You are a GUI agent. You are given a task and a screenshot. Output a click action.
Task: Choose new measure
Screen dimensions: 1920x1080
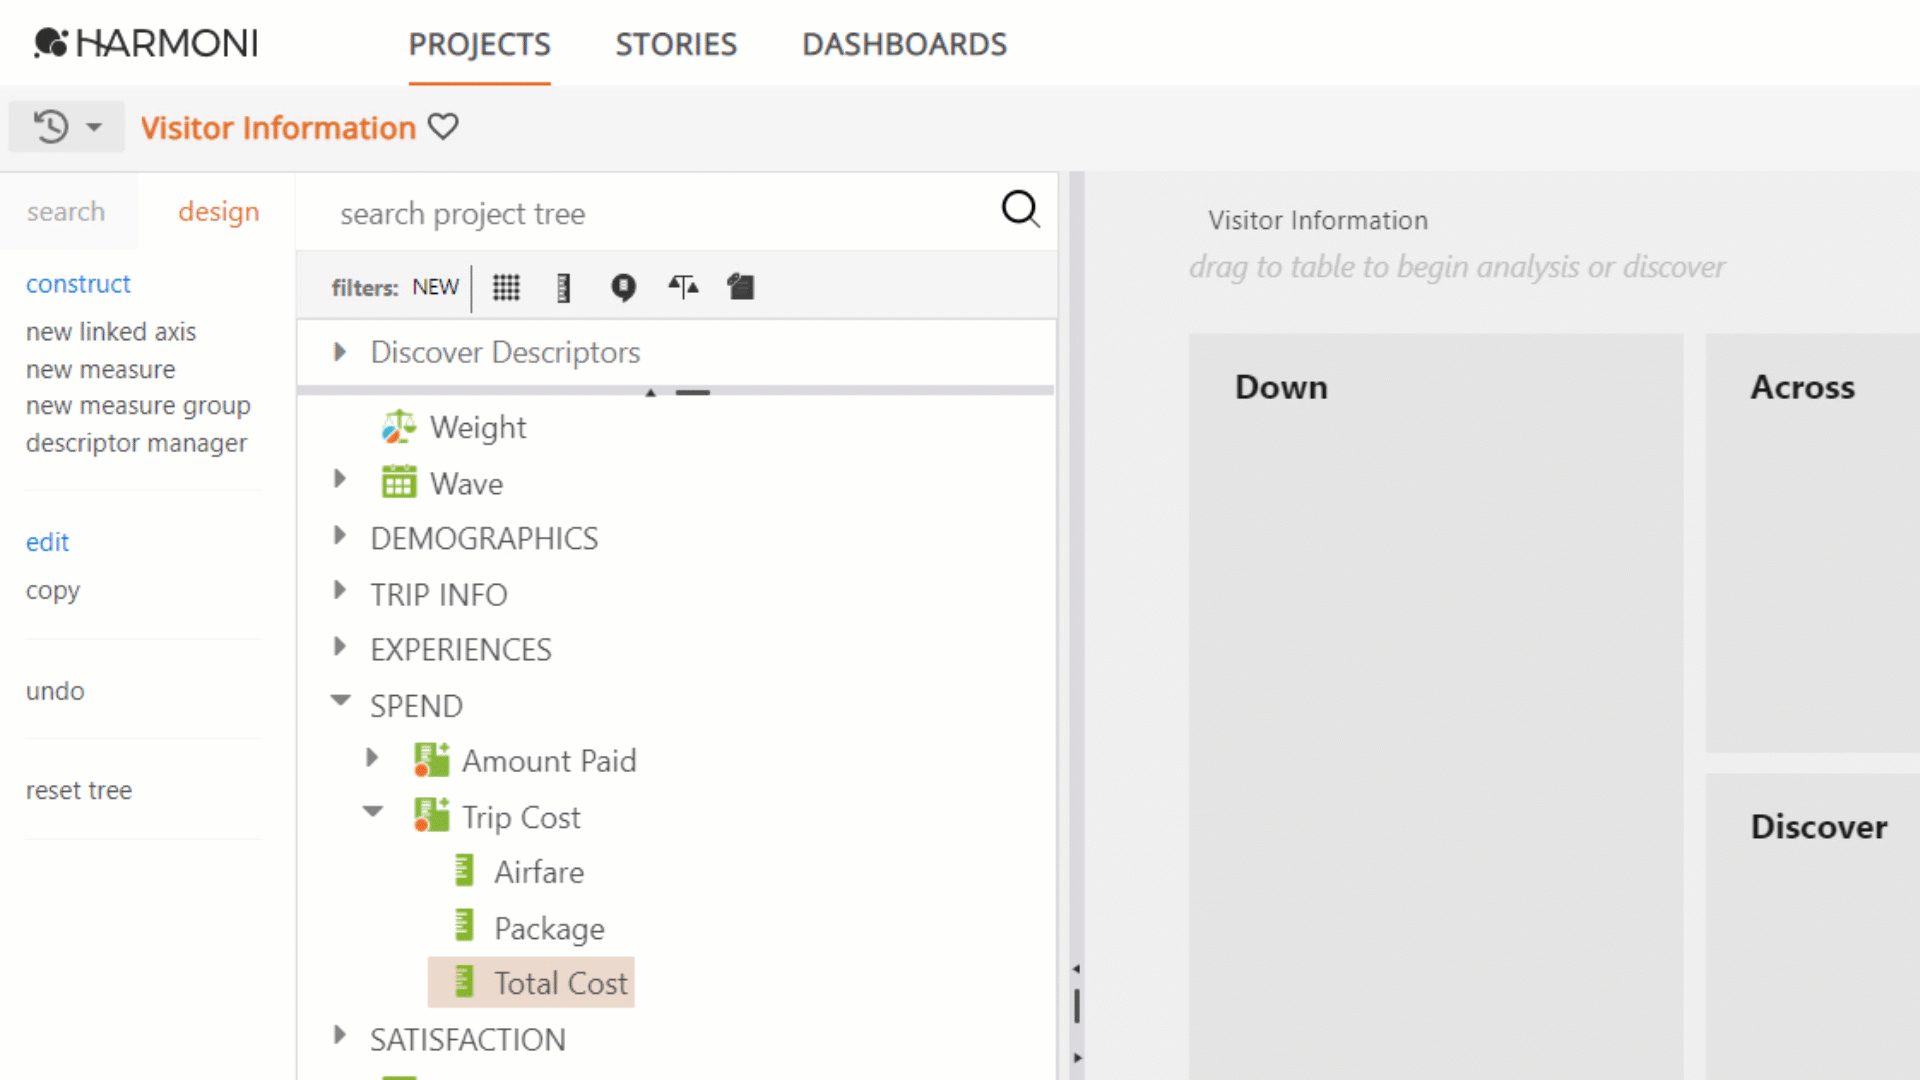pos(101,369)
